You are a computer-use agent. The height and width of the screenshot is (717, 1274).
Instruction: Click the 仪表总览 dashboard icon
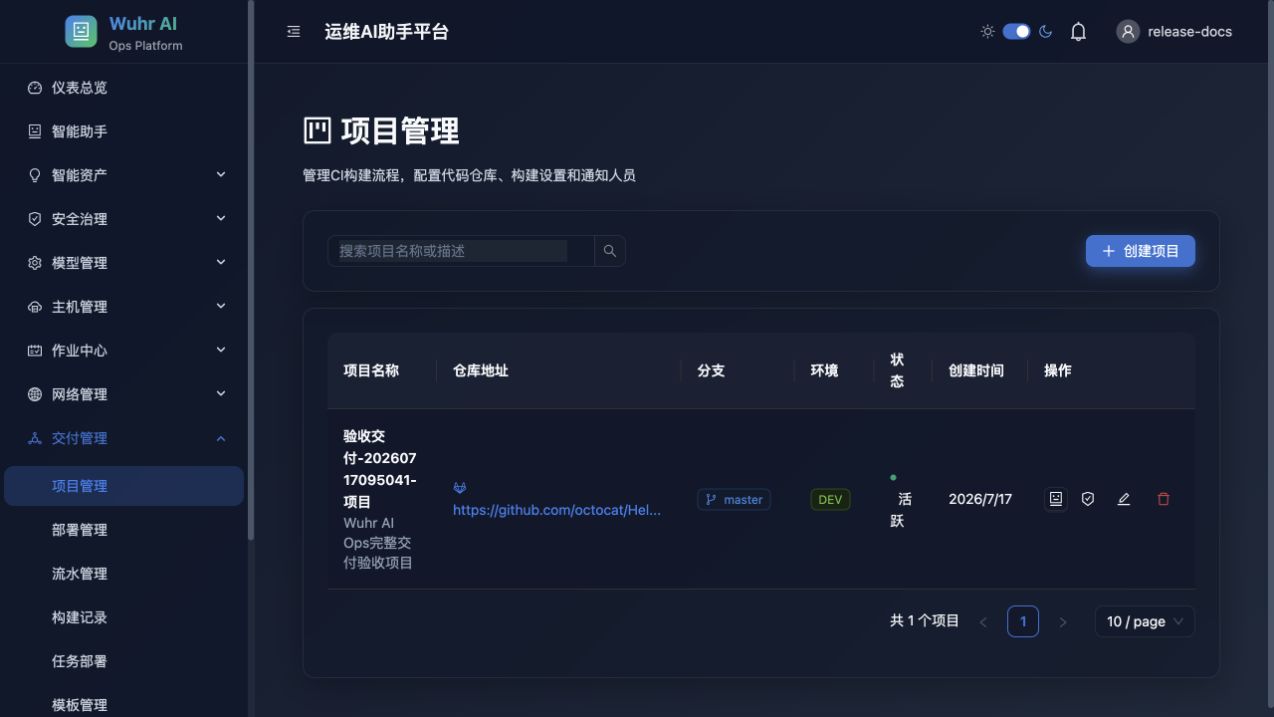(35, 88)
